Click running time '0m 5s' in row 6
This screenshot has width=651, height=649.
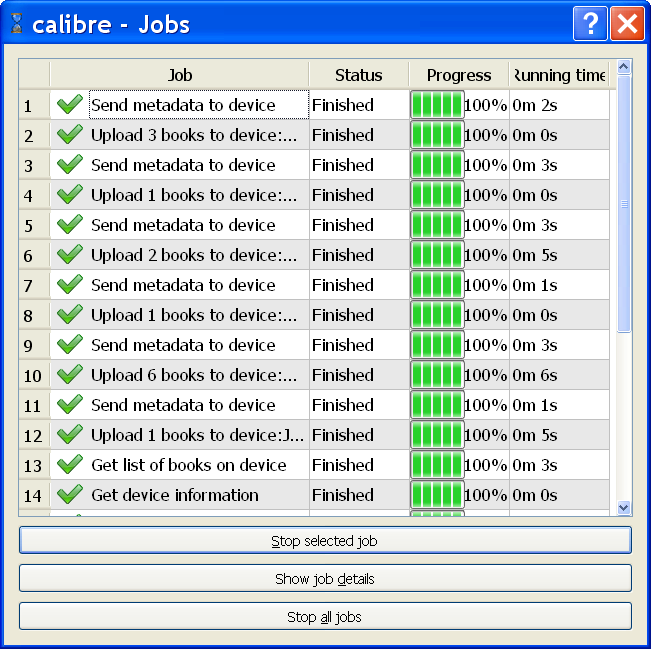[x=535, y=255]
